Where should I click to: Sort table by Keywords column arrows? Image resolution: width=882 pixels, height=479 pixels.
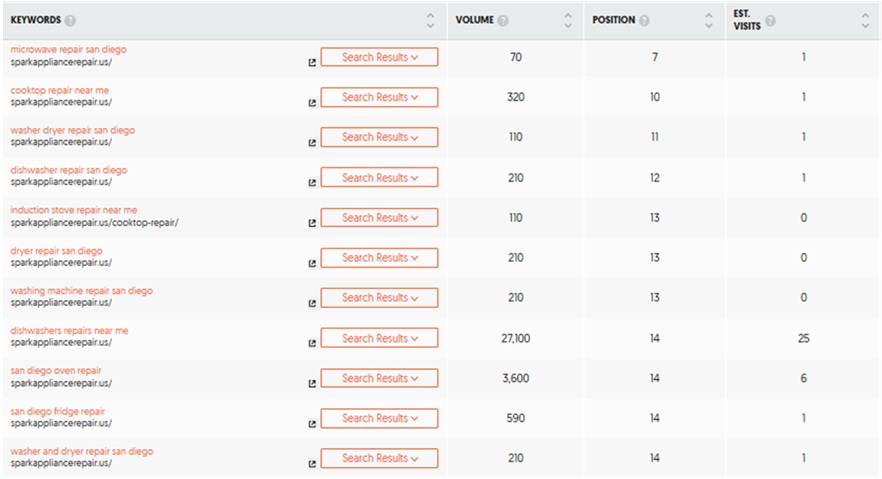click(x=430, y=20)
